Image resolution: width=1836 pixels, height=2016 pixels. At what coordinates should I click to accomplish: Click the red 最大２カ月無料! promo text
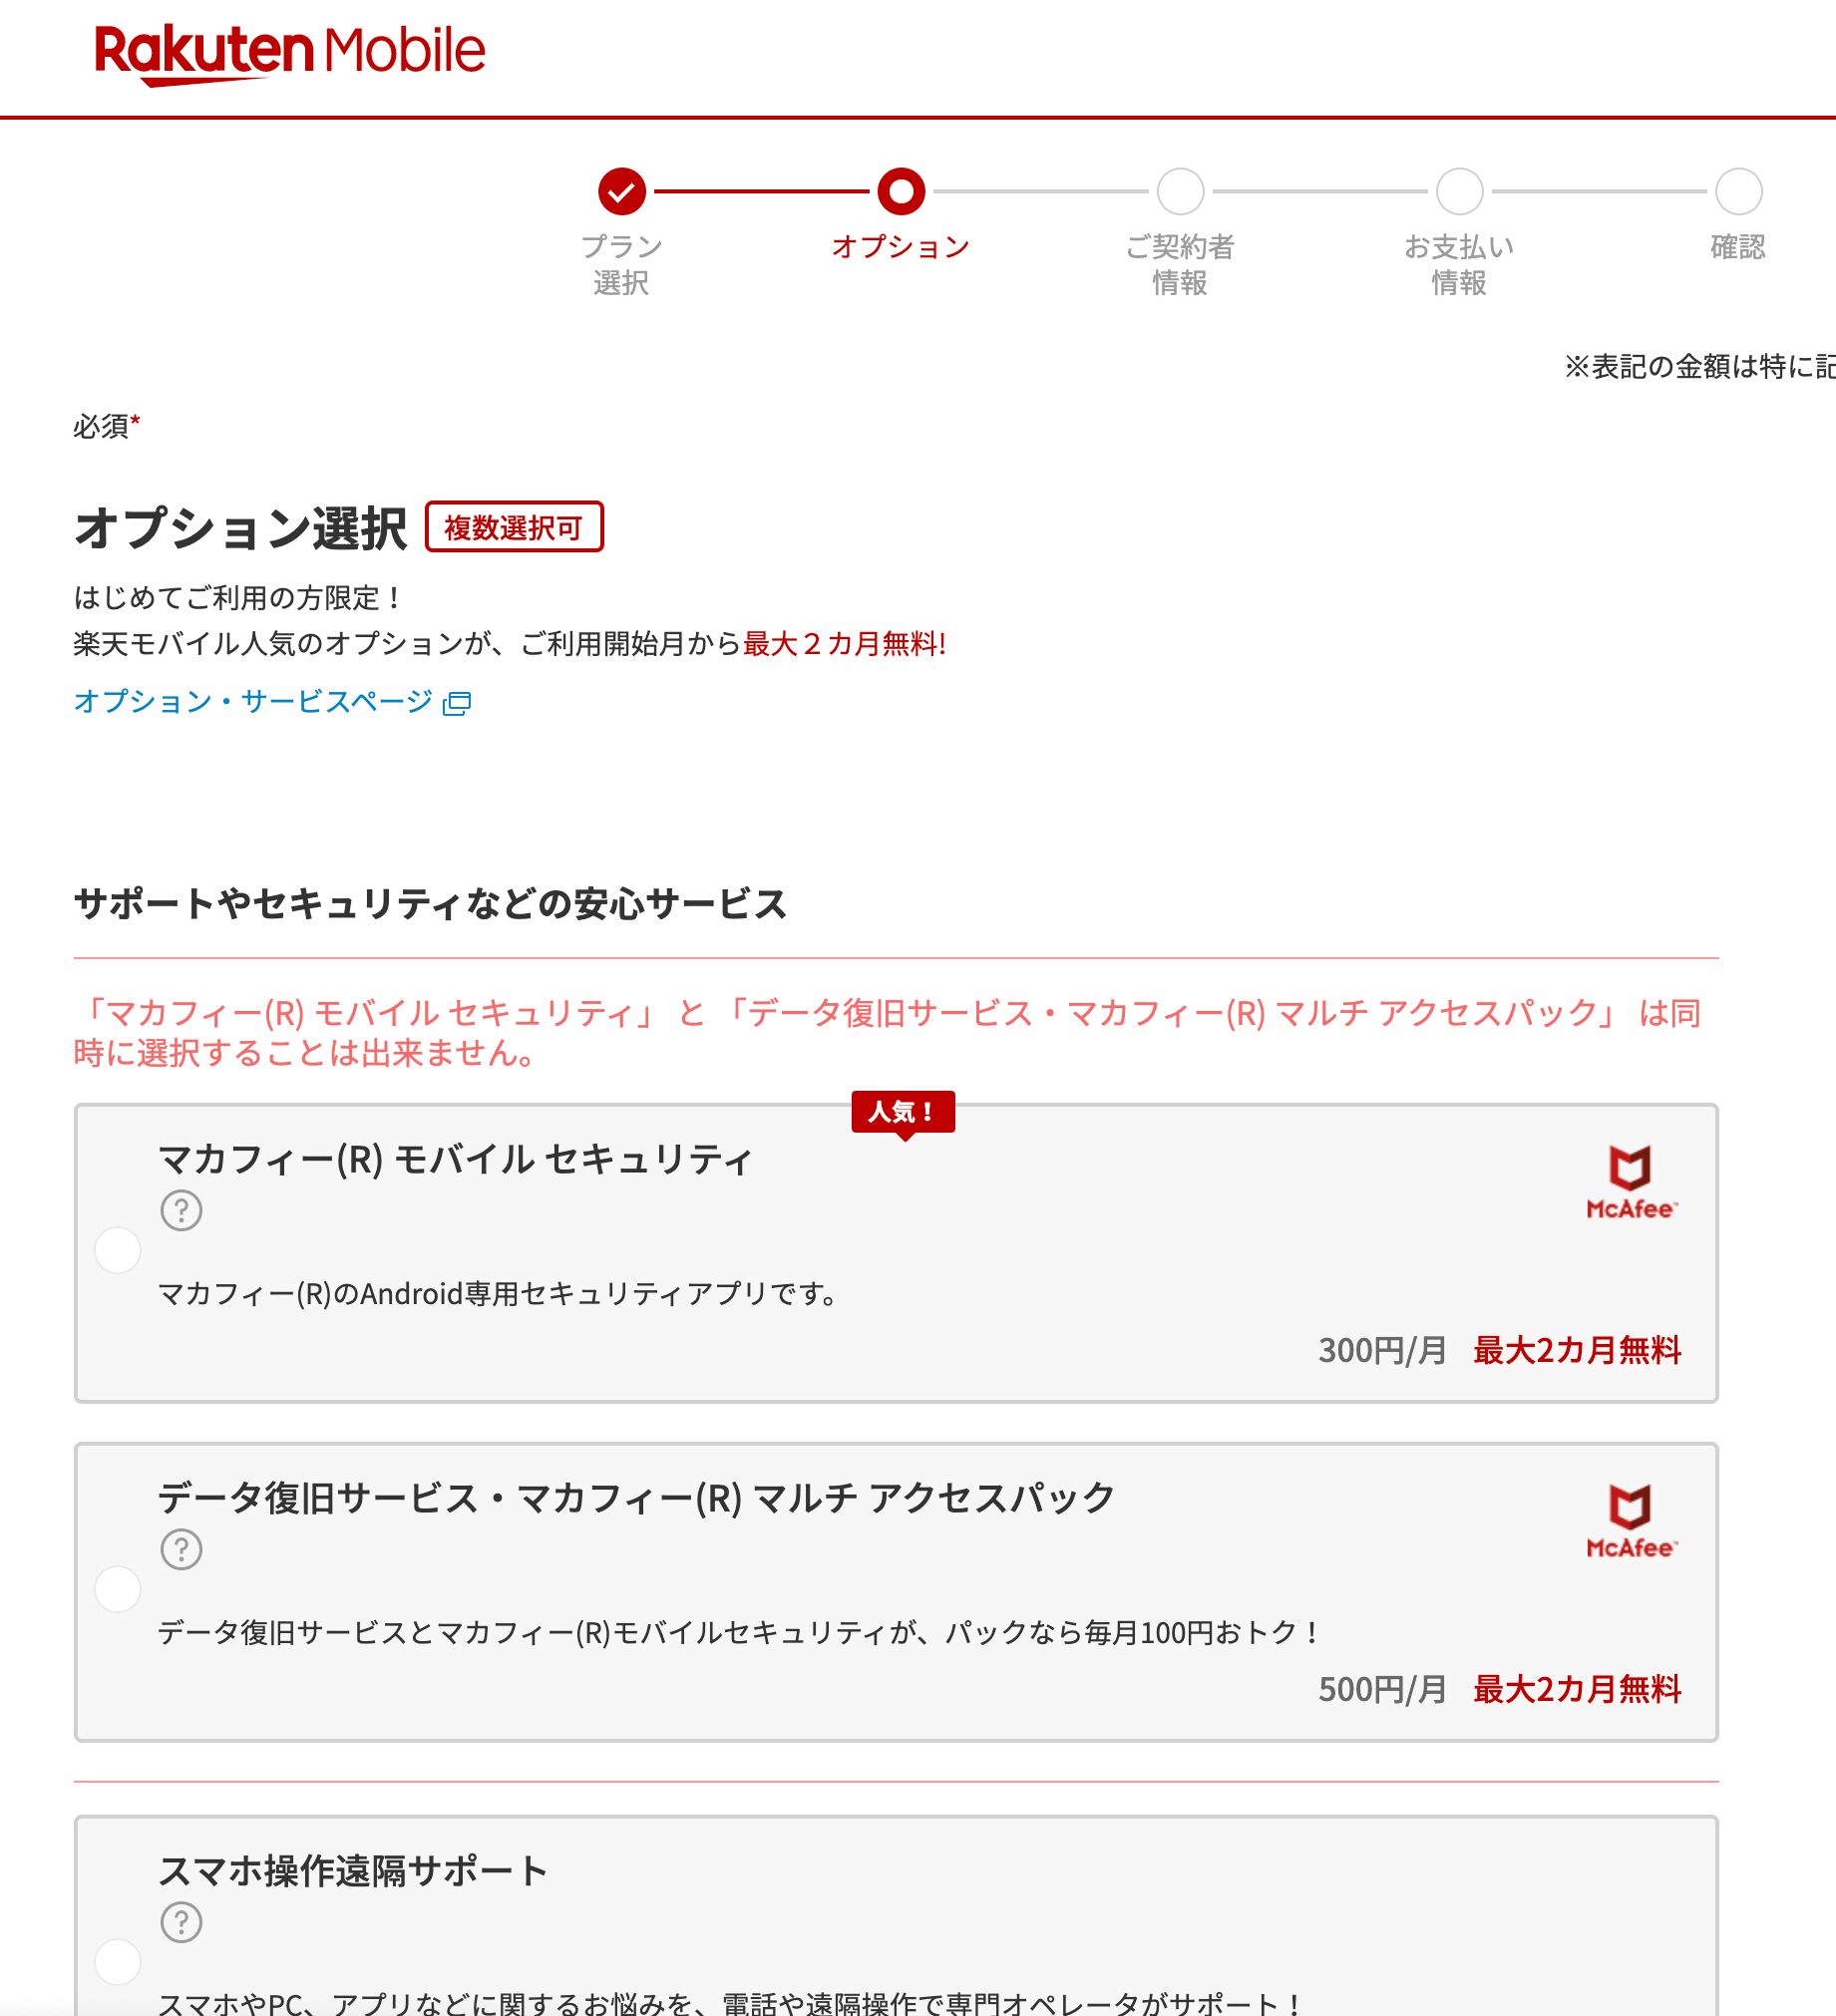pos(844,644)
